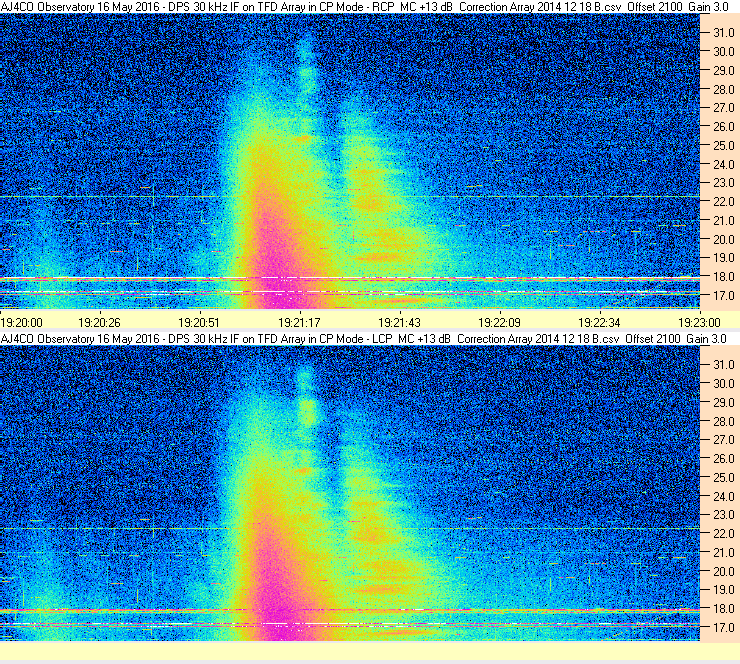Click the 19:20:26 time label
Viewport: 740px width, 664px height.
99,323
